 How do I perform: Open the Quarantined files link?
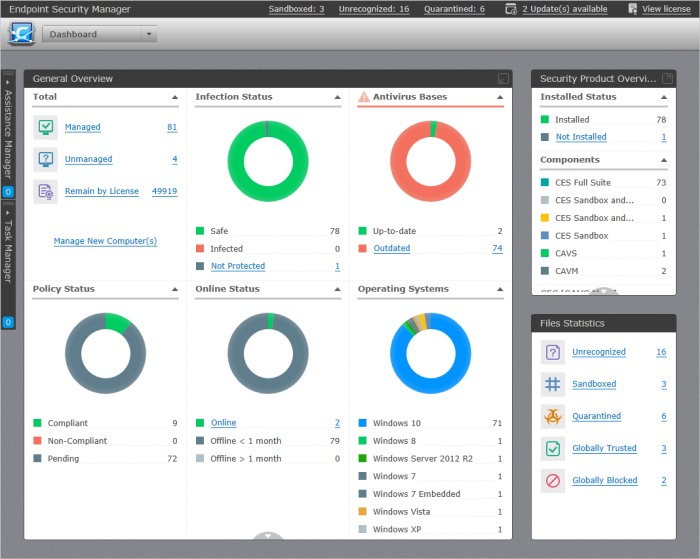596,417
